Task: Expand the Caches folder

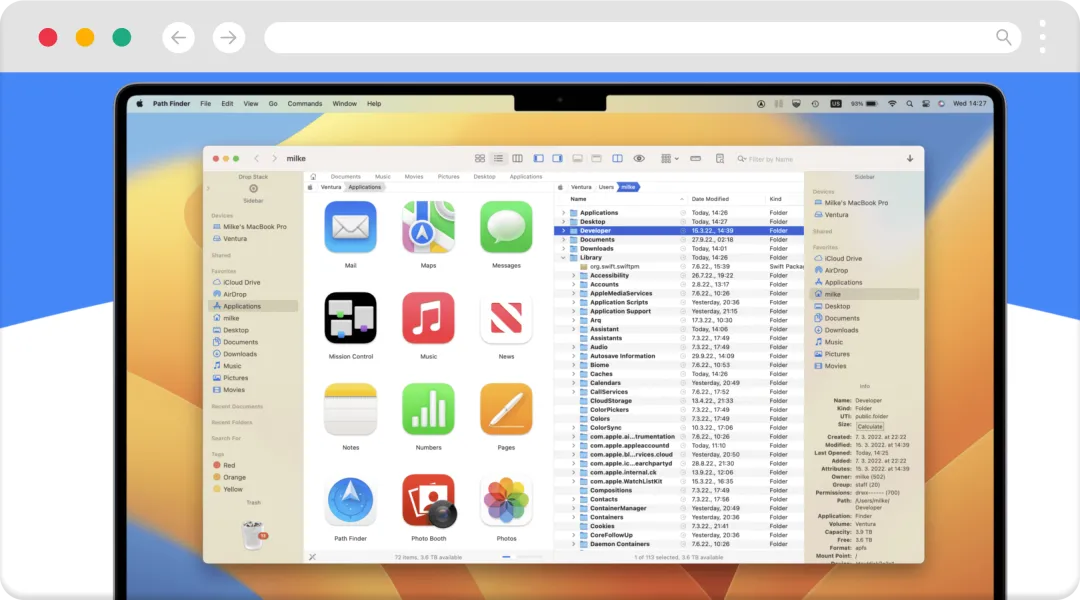Action: (x=573, y=374)
